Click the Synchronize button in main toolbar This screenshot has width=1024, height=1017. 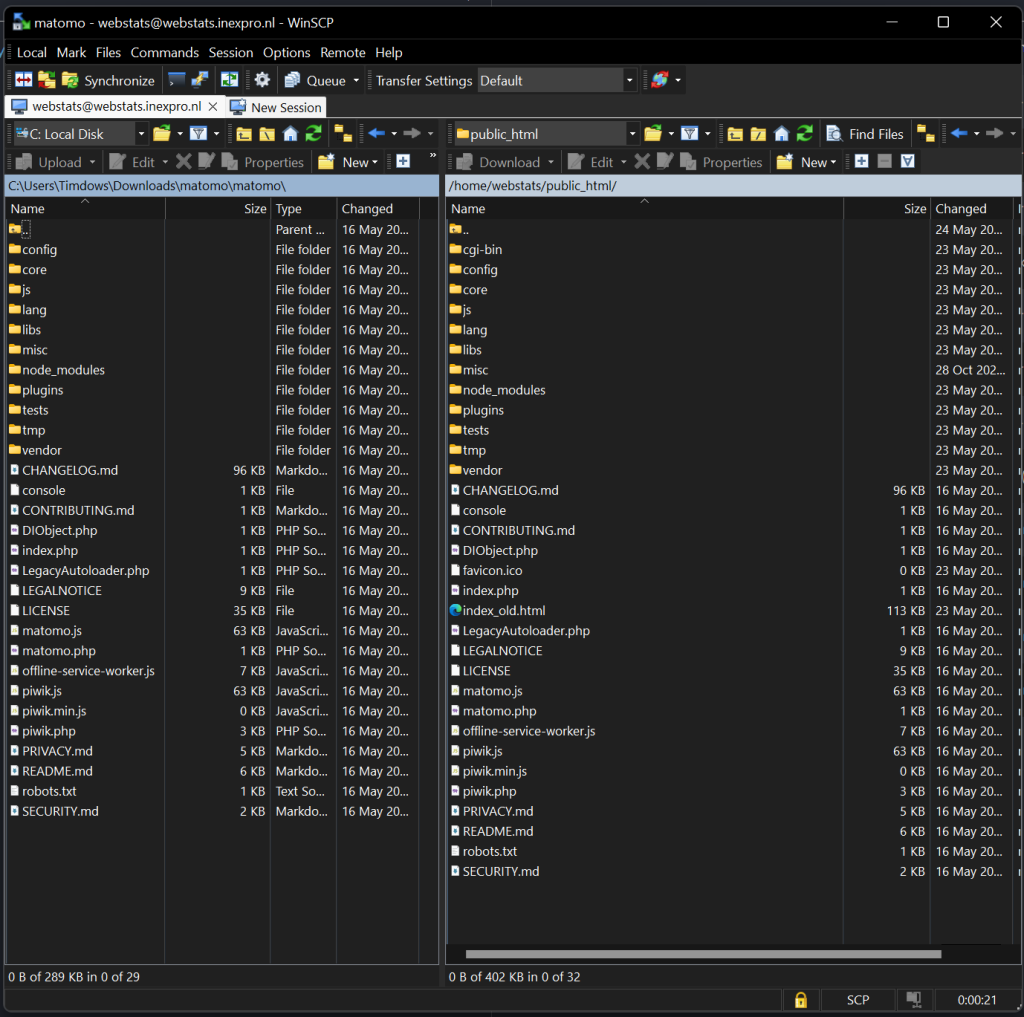[108, 80]
